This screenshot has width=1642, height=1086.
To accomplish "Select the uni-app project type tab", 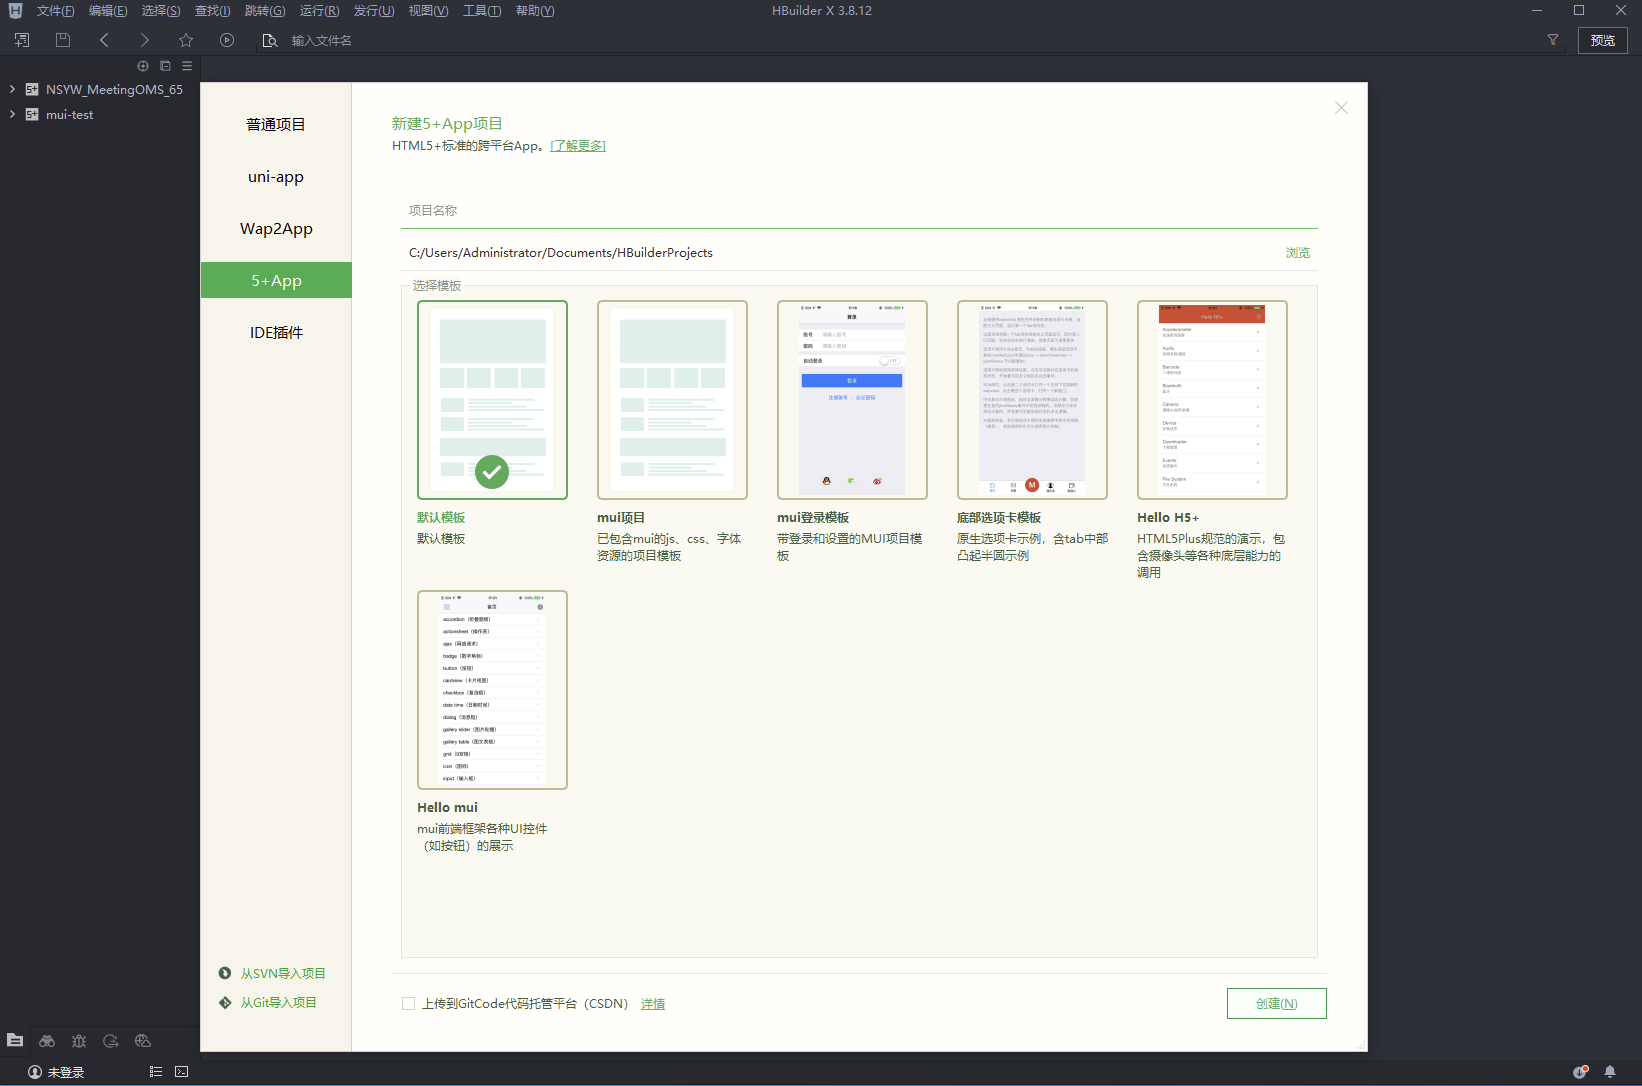I will tap(276, 176).
